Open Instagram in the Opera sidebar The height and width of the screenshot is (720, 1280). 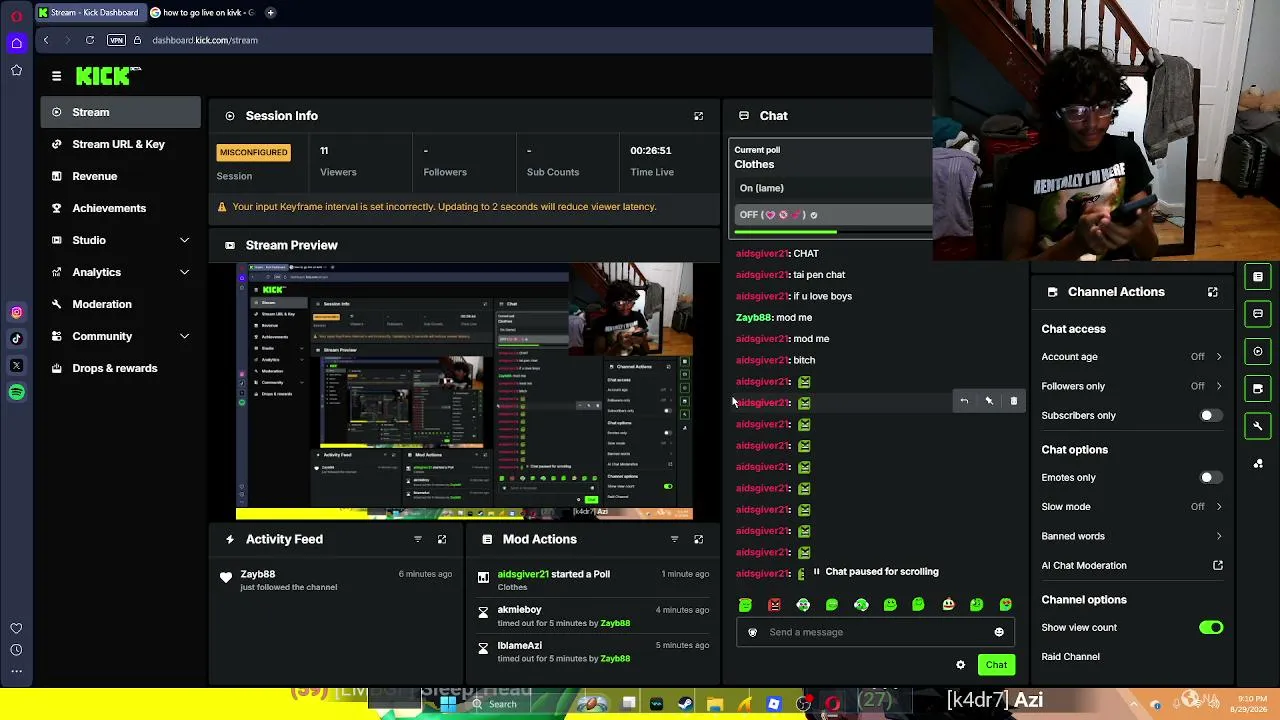[x=16, y=313]
